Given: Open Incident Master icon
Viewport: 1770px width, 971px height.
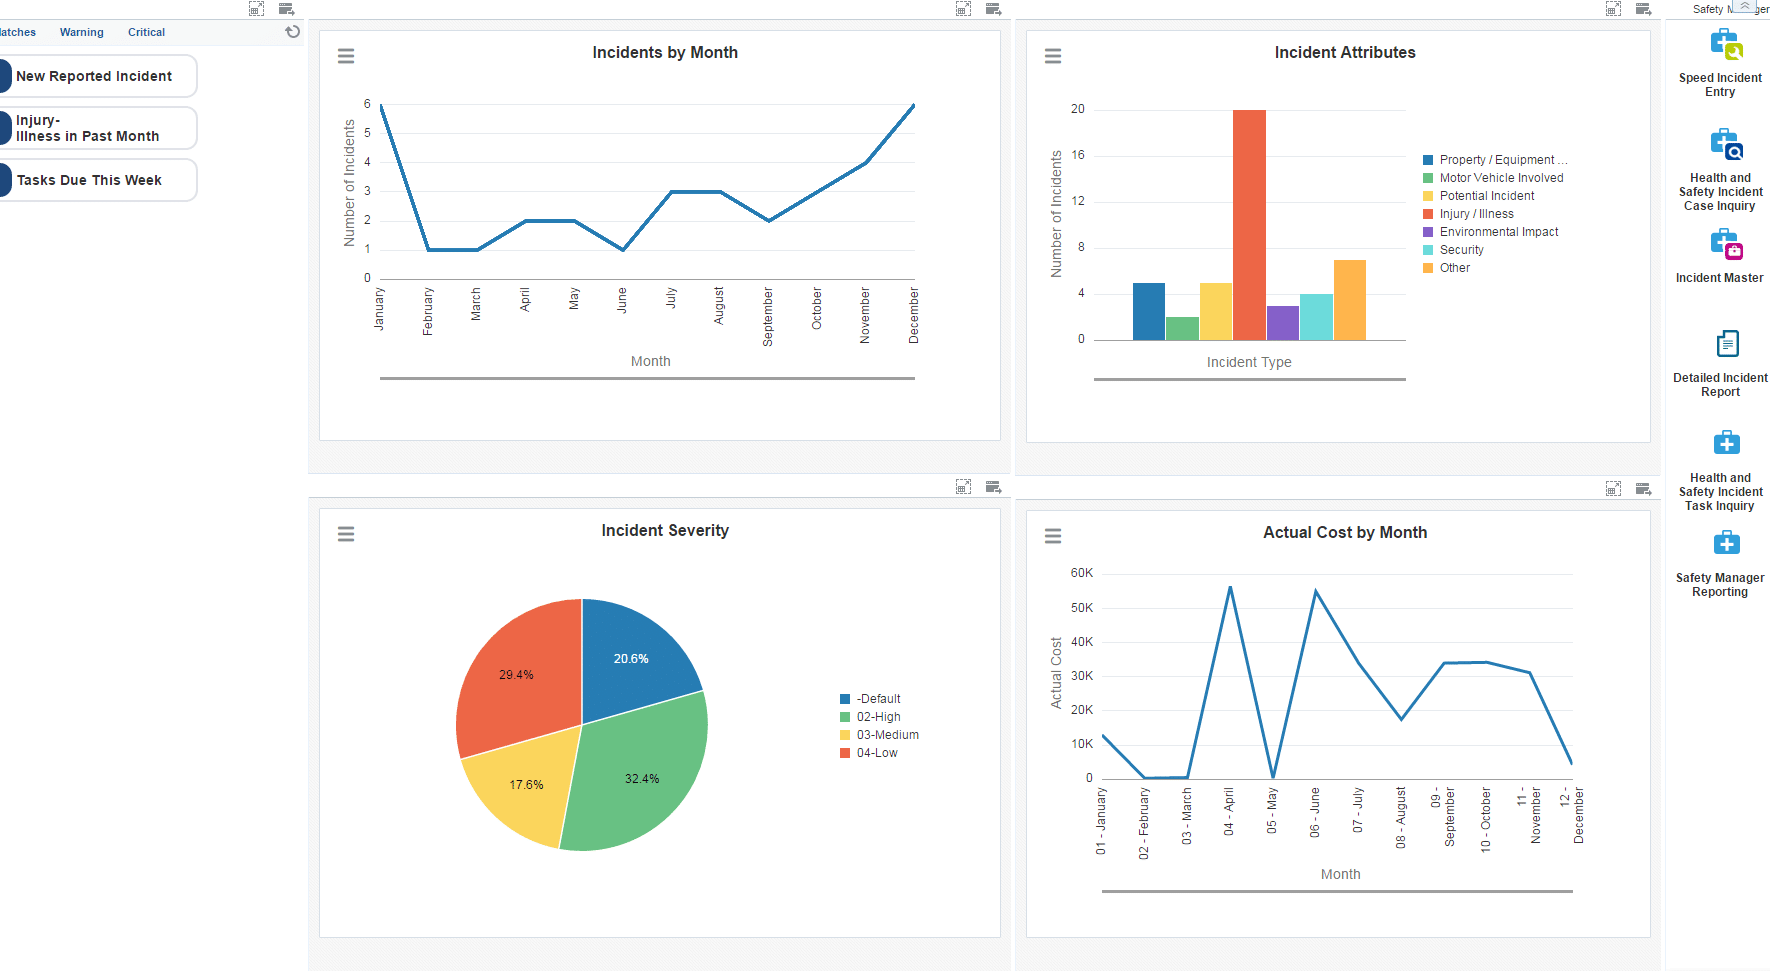Looking at the screenshot, I should [x=1726, y=244].
